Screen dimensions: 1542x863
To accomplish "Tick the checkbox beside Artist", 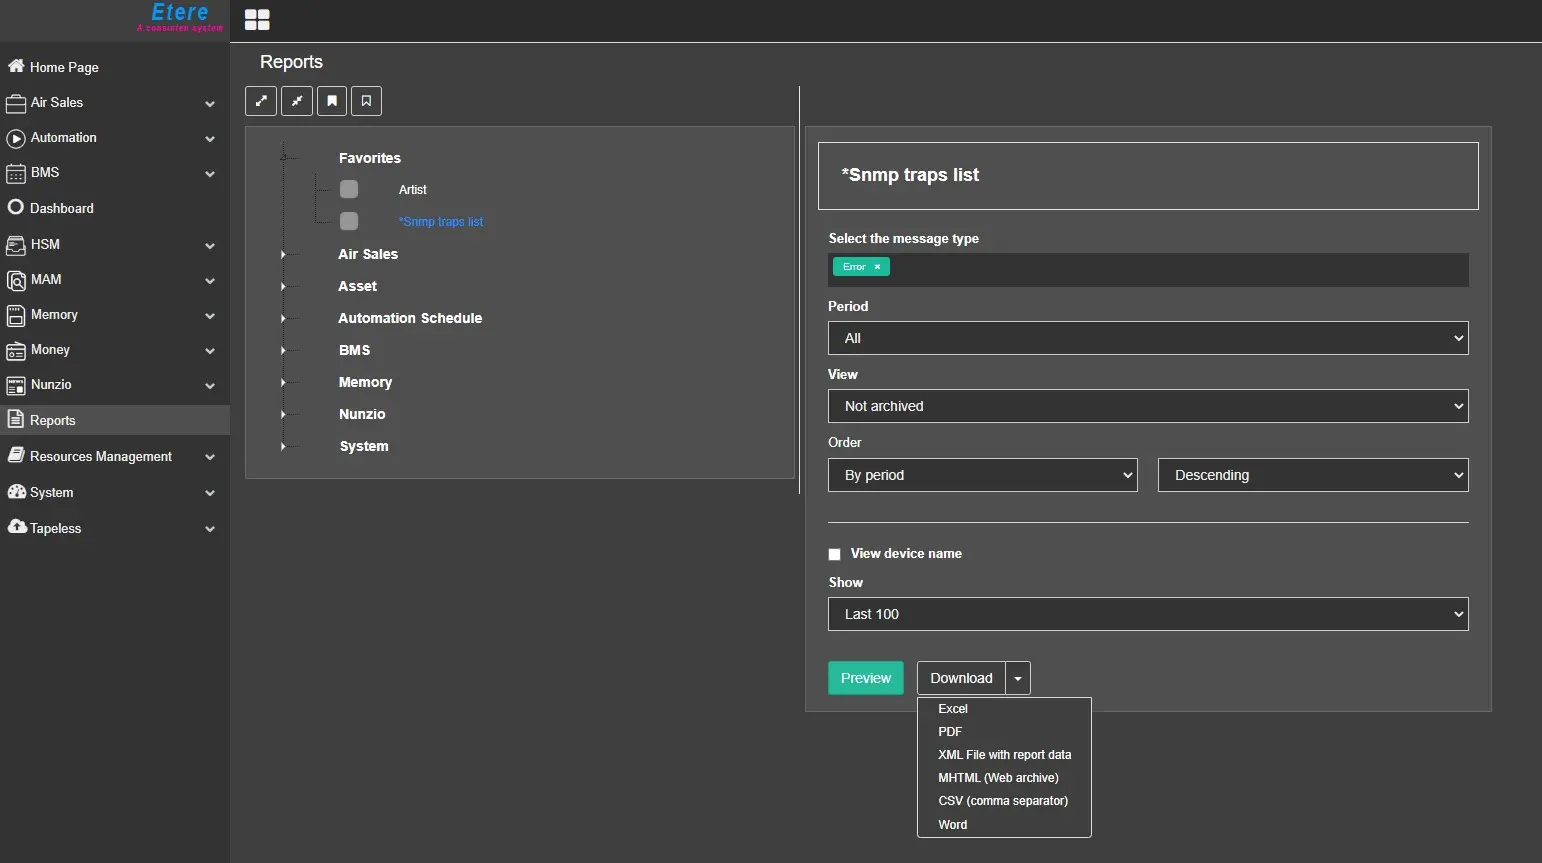I will 349,189.
